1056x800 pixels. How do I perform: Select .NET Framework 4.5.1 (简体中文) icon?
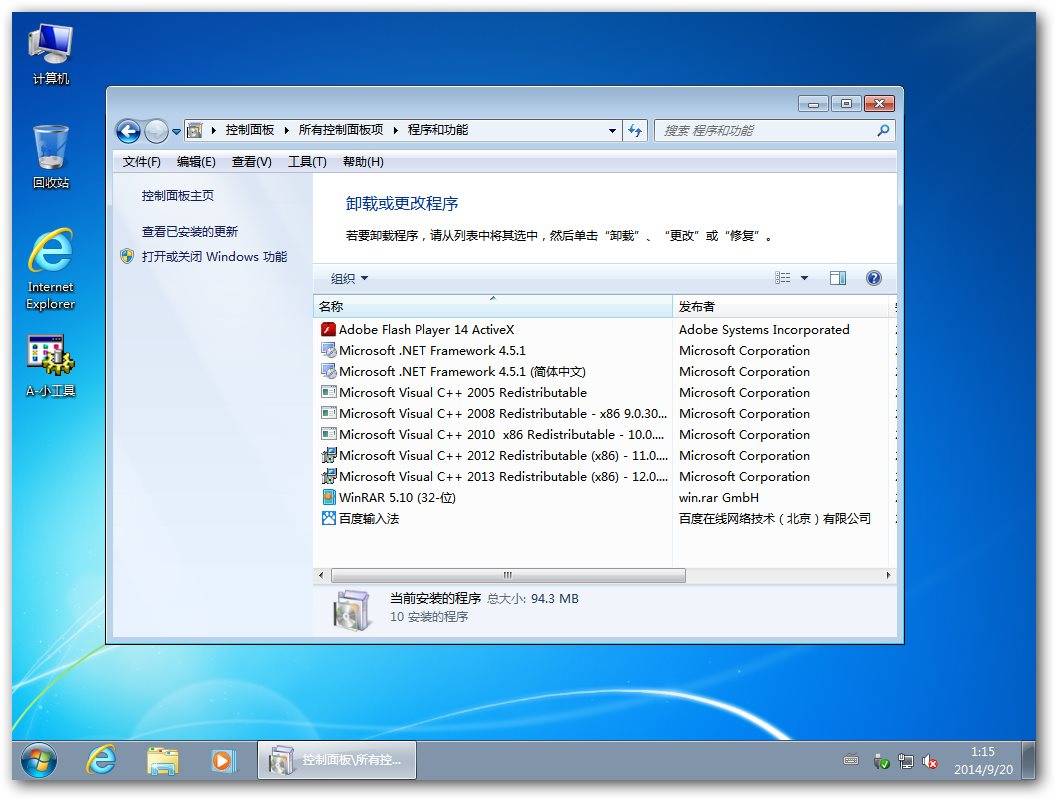pyautogui.click(x=329, y=371)
